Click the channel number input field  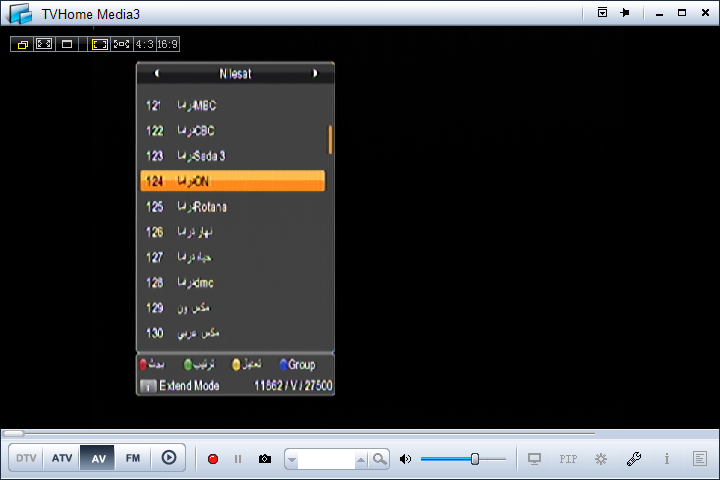point(326,459)
